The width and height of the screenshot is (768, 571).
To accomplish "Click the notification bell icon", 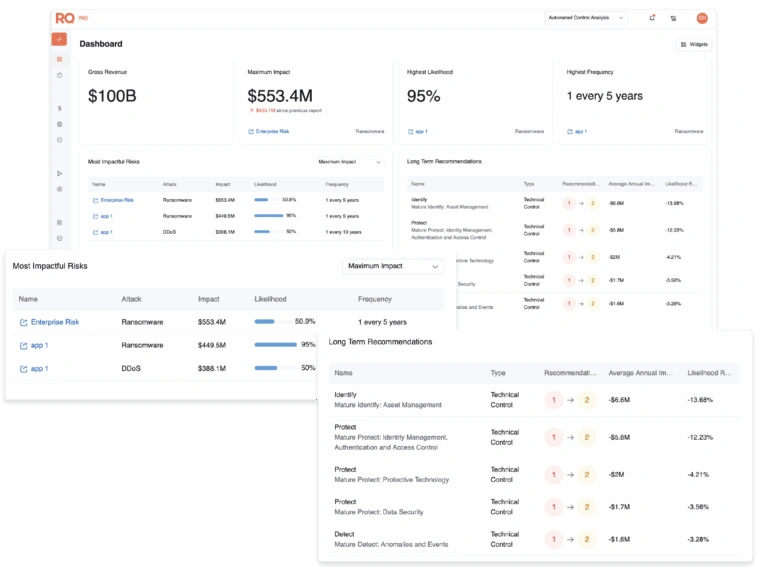I will (652, 18).
